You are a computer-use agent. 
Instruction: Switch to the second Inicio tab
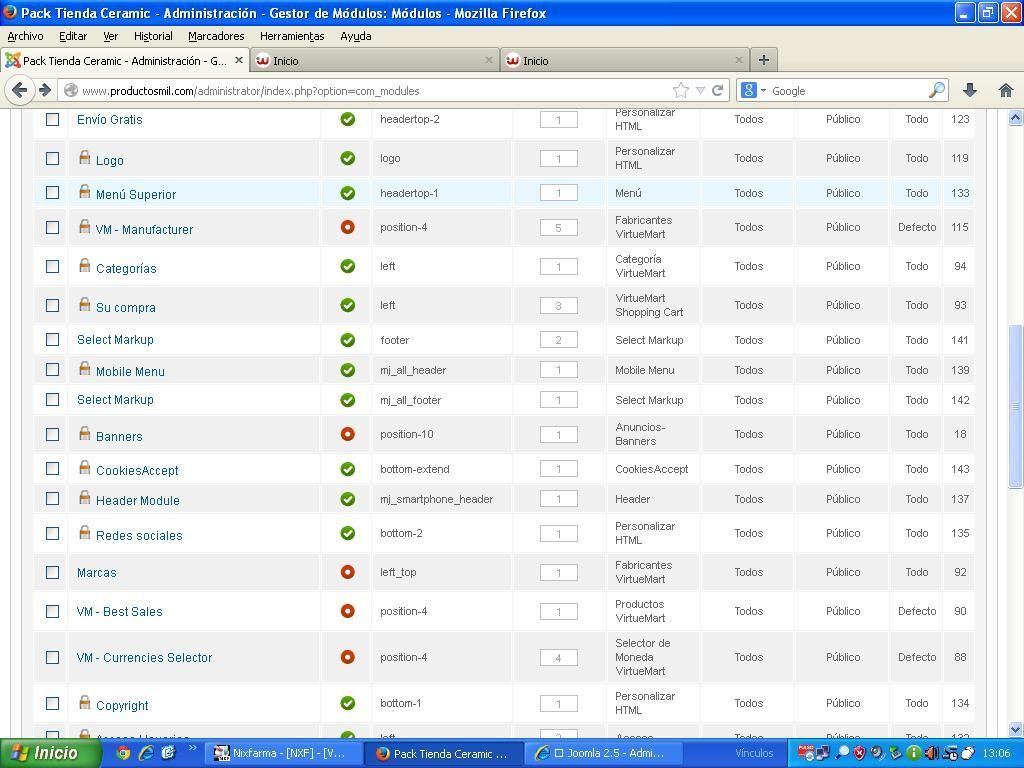pyautogui.click(x=624, y=61)
